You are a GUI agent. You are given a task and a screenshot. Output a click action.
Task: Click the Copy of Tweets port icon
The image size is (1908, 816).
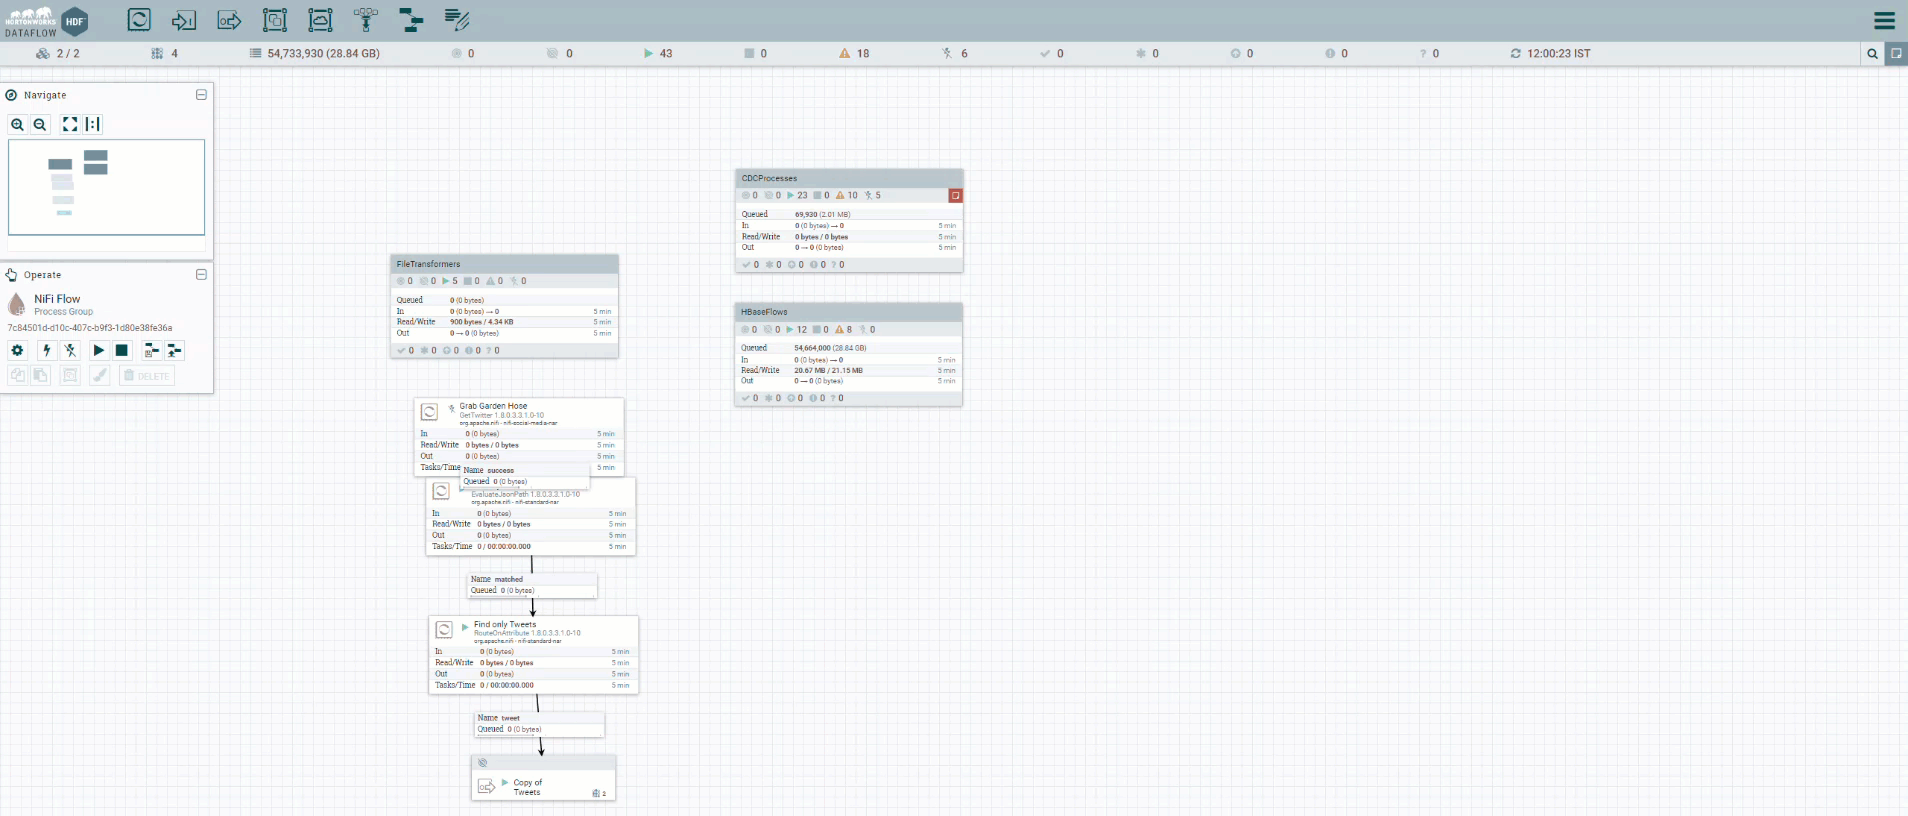[x=487, y=787]
